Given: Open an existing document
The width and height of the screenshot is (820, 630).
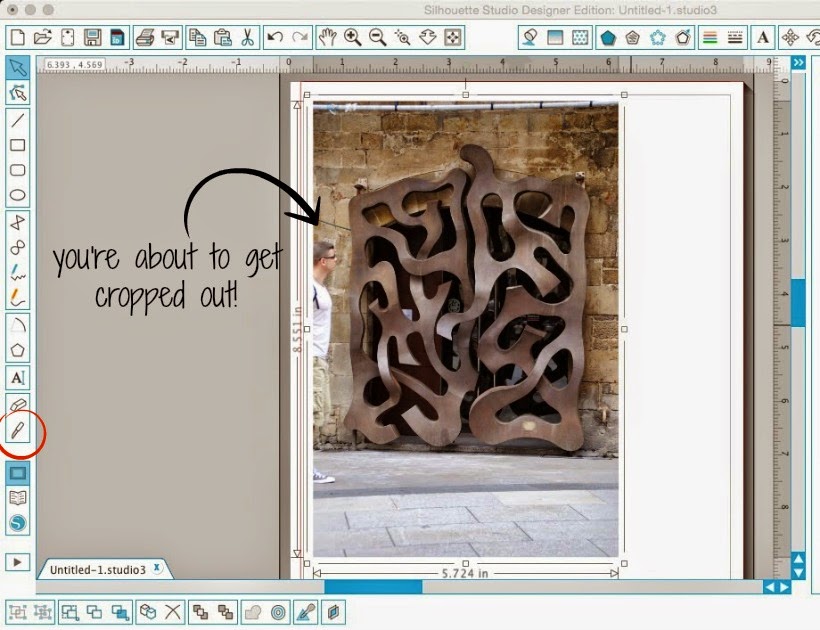Looking at the screenshot, I should coord(44,37).
